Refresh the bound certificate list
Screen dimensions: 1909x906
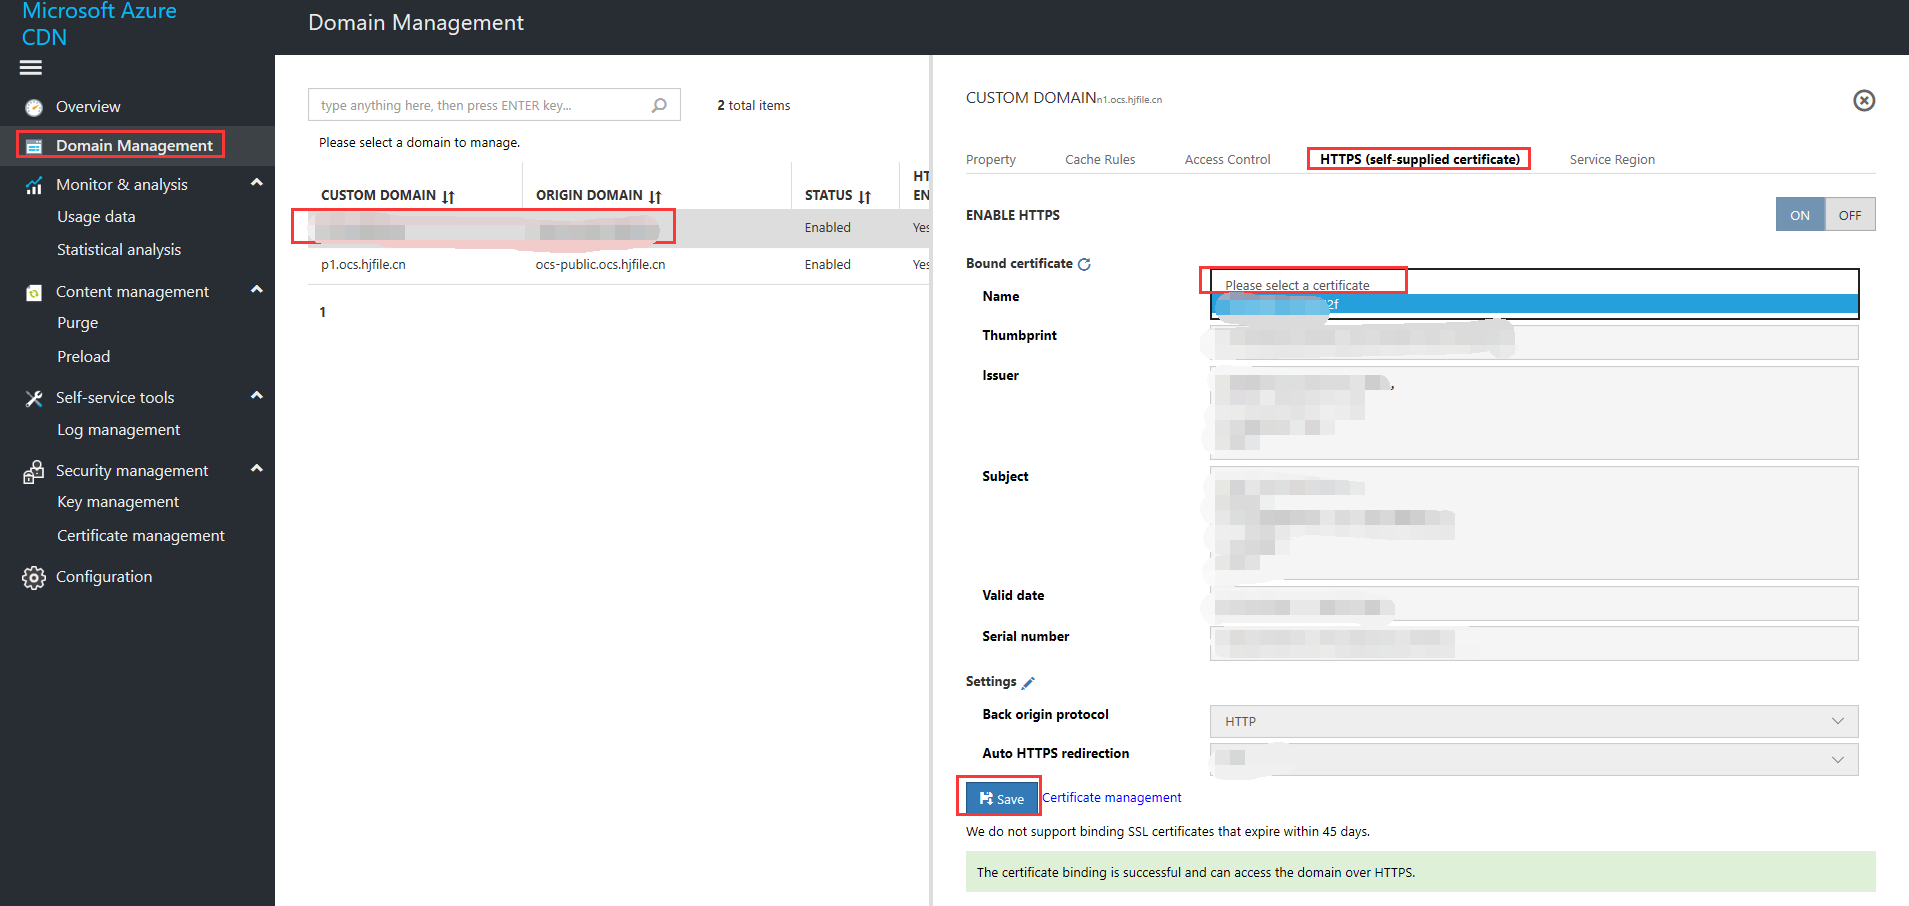click(x=1084, y=264)
